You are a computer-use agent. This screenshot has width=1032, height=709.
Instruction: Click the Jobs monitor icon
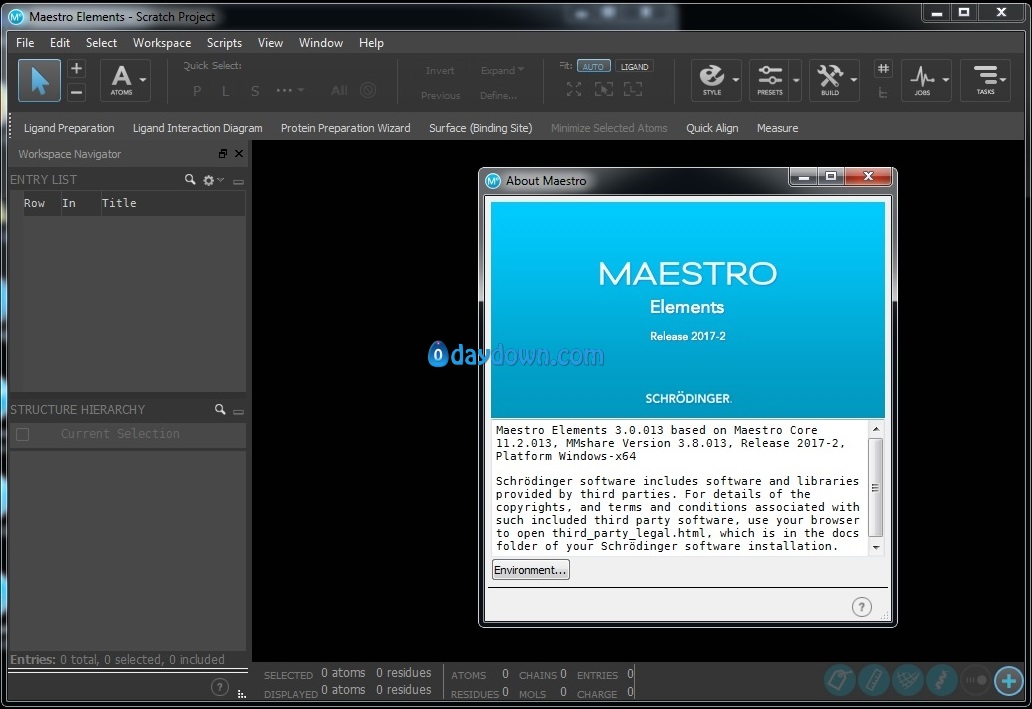[922, 80]
